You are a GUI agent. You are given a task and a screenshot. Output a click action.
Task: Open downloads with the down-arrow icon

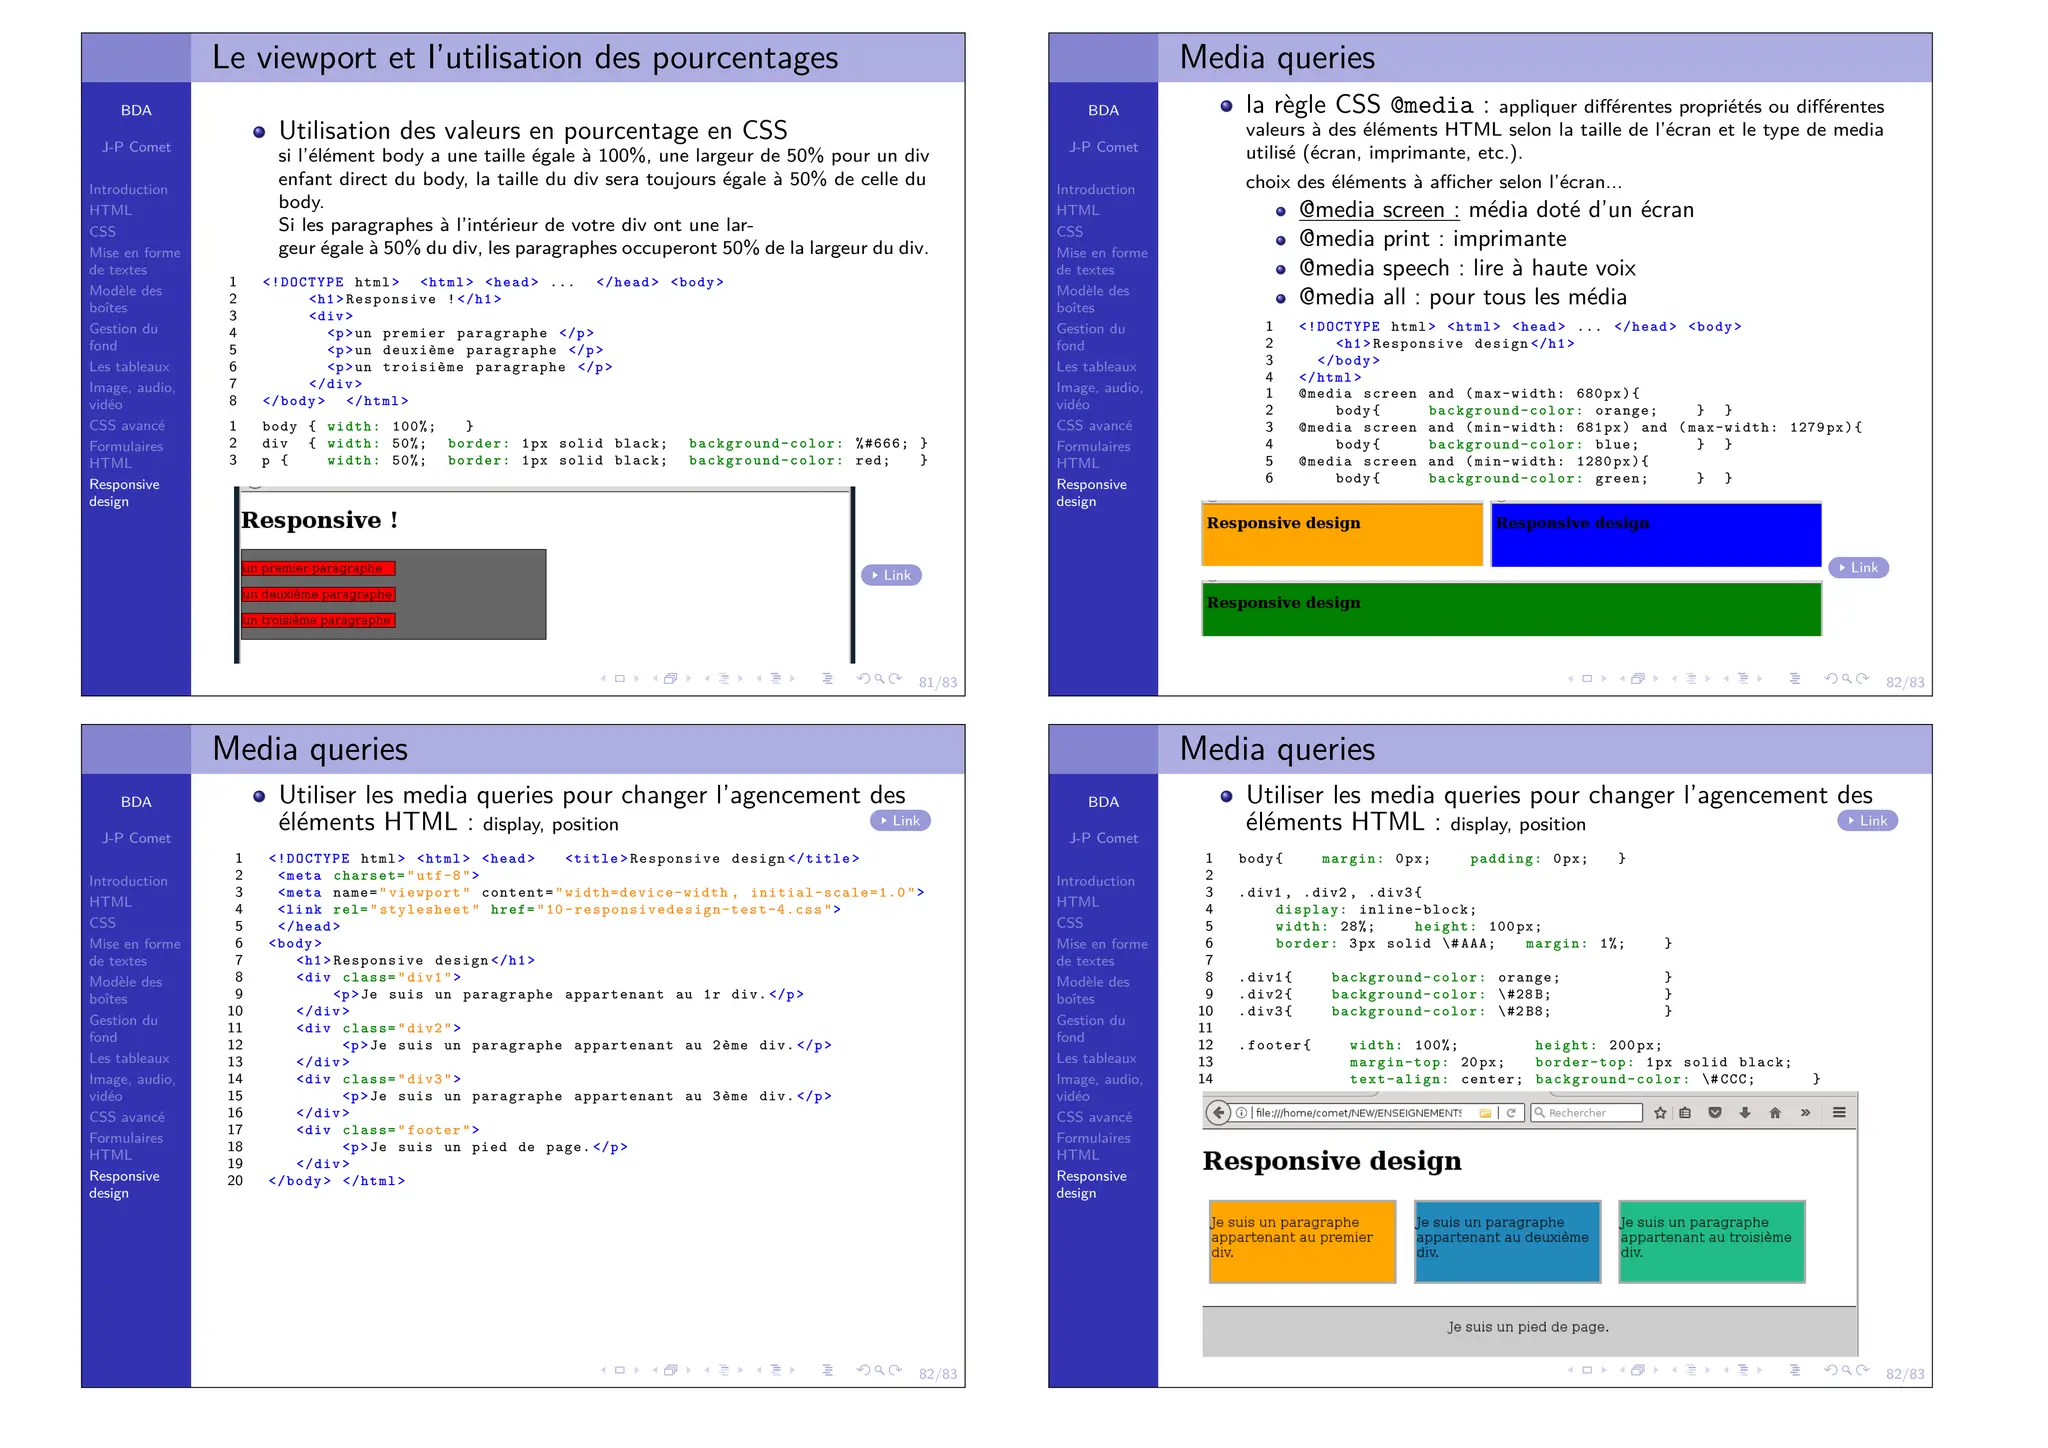click(x=1745, y=1112)
